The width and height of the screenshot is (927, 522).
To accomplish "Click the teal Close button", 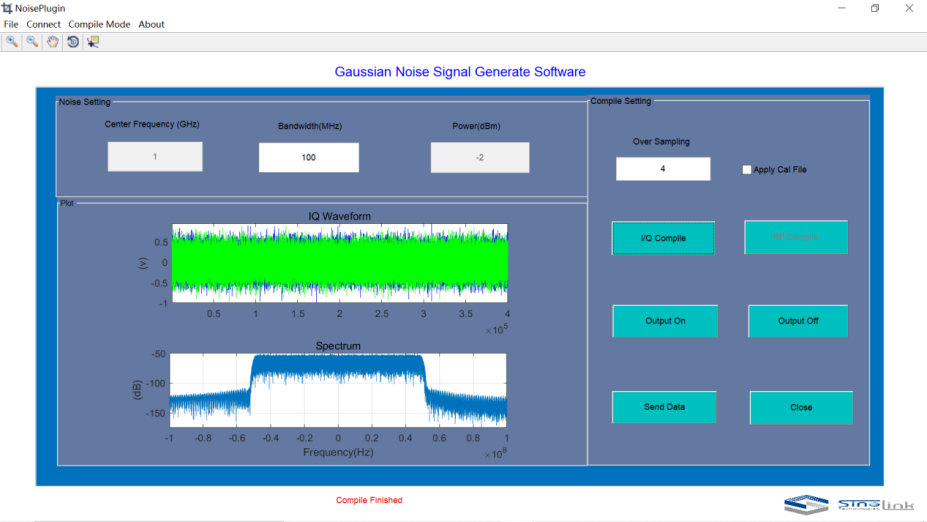I will tap(801, 407).
